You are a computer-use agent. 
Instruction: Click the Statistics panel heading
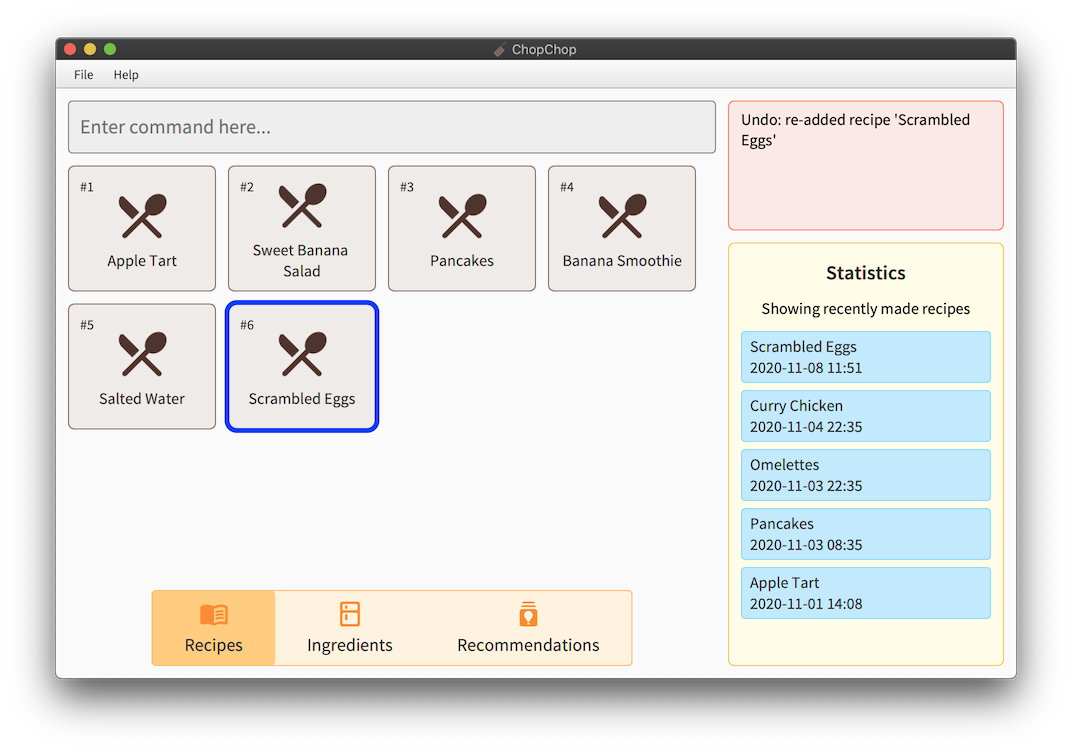[x=866, y=273]
